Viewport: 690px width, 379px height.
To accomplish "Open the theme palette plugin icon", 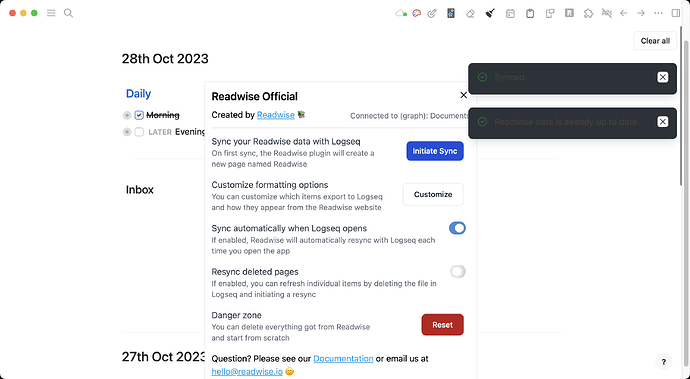I will tap(416, 13).
